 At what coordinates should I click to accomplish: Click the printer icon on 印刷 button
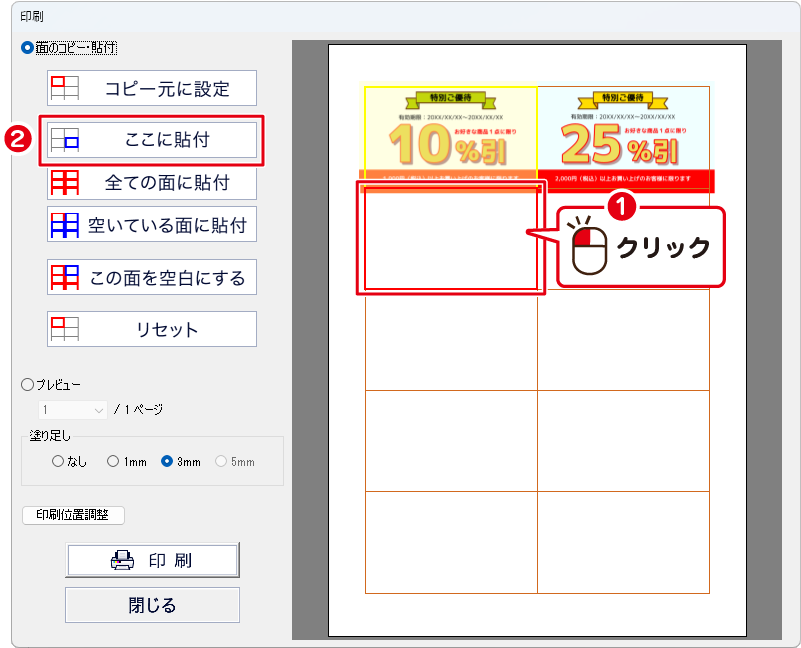click(x=122, y=561)
